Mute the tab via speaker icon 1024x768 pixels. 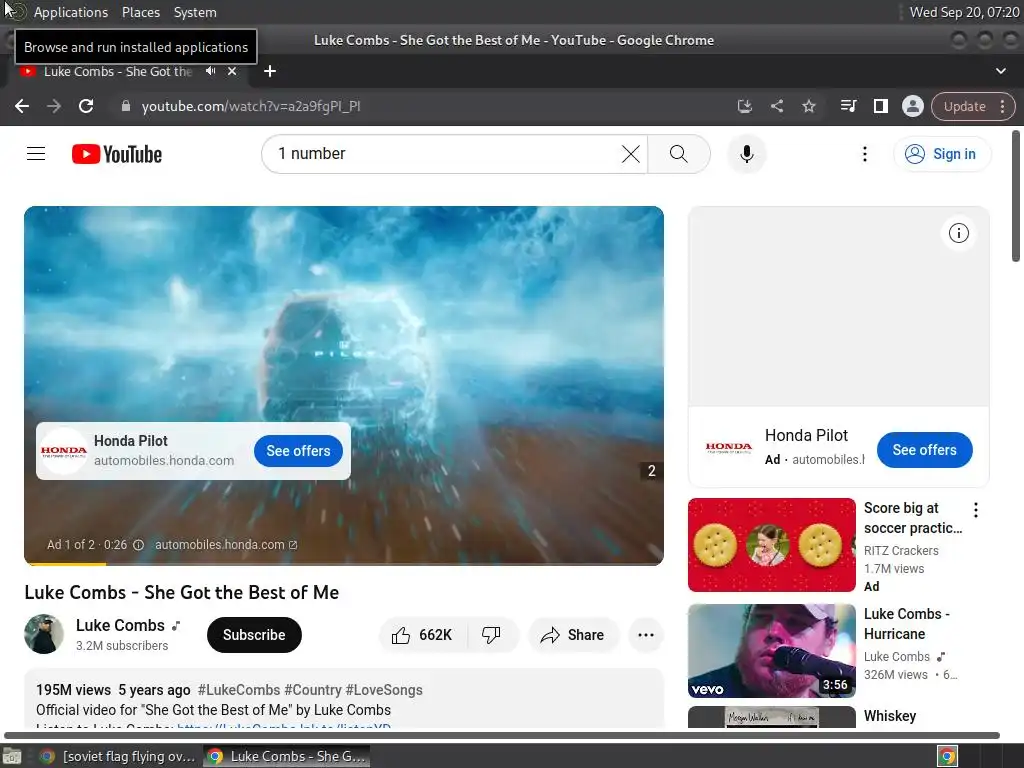210,71
